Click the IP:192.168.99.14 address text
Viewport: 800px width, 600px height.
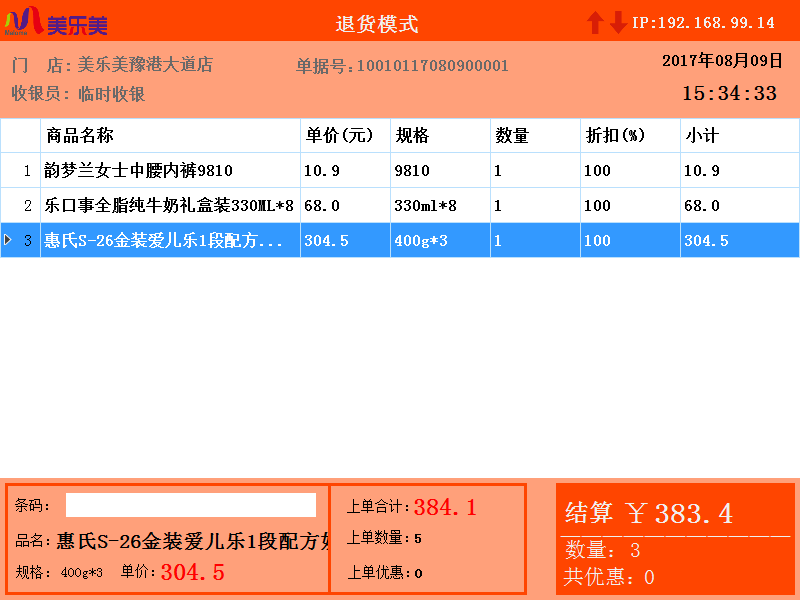703,23
